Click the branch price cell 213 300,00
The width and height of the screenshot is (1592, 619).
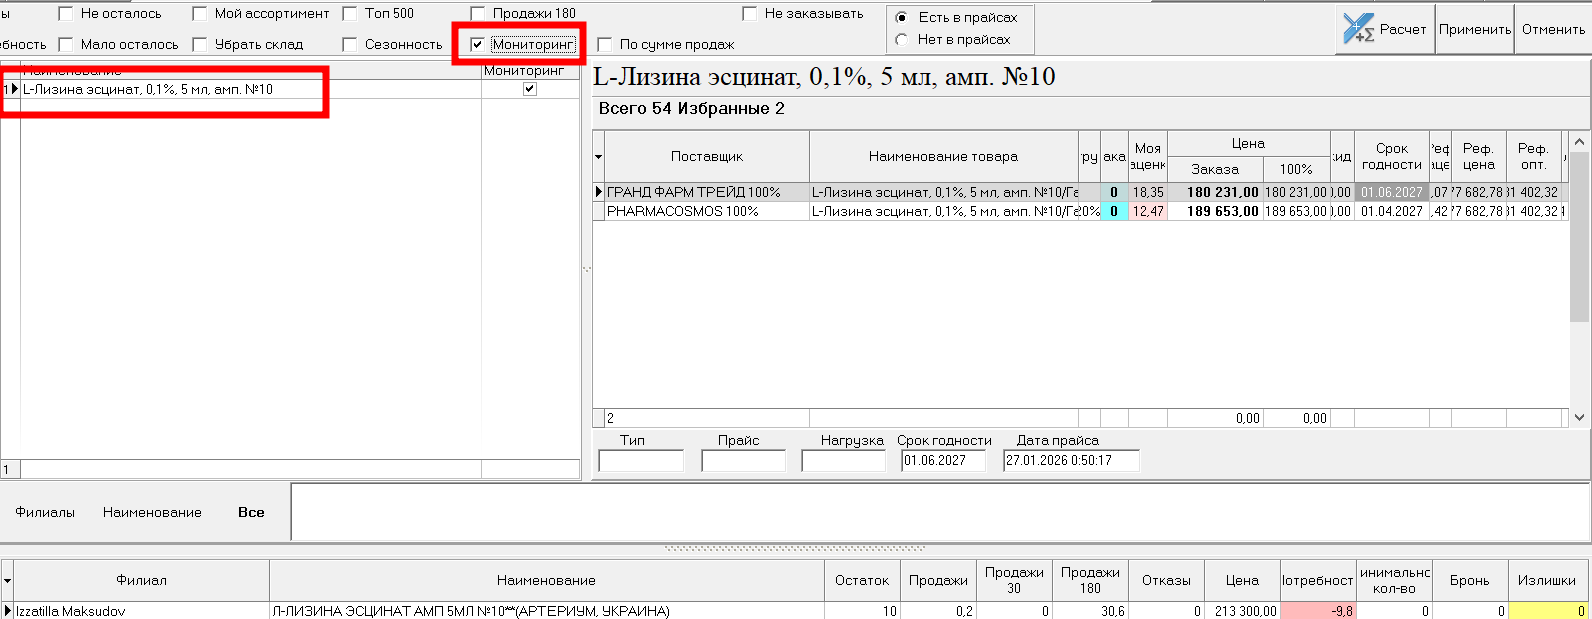[1242, 611]
